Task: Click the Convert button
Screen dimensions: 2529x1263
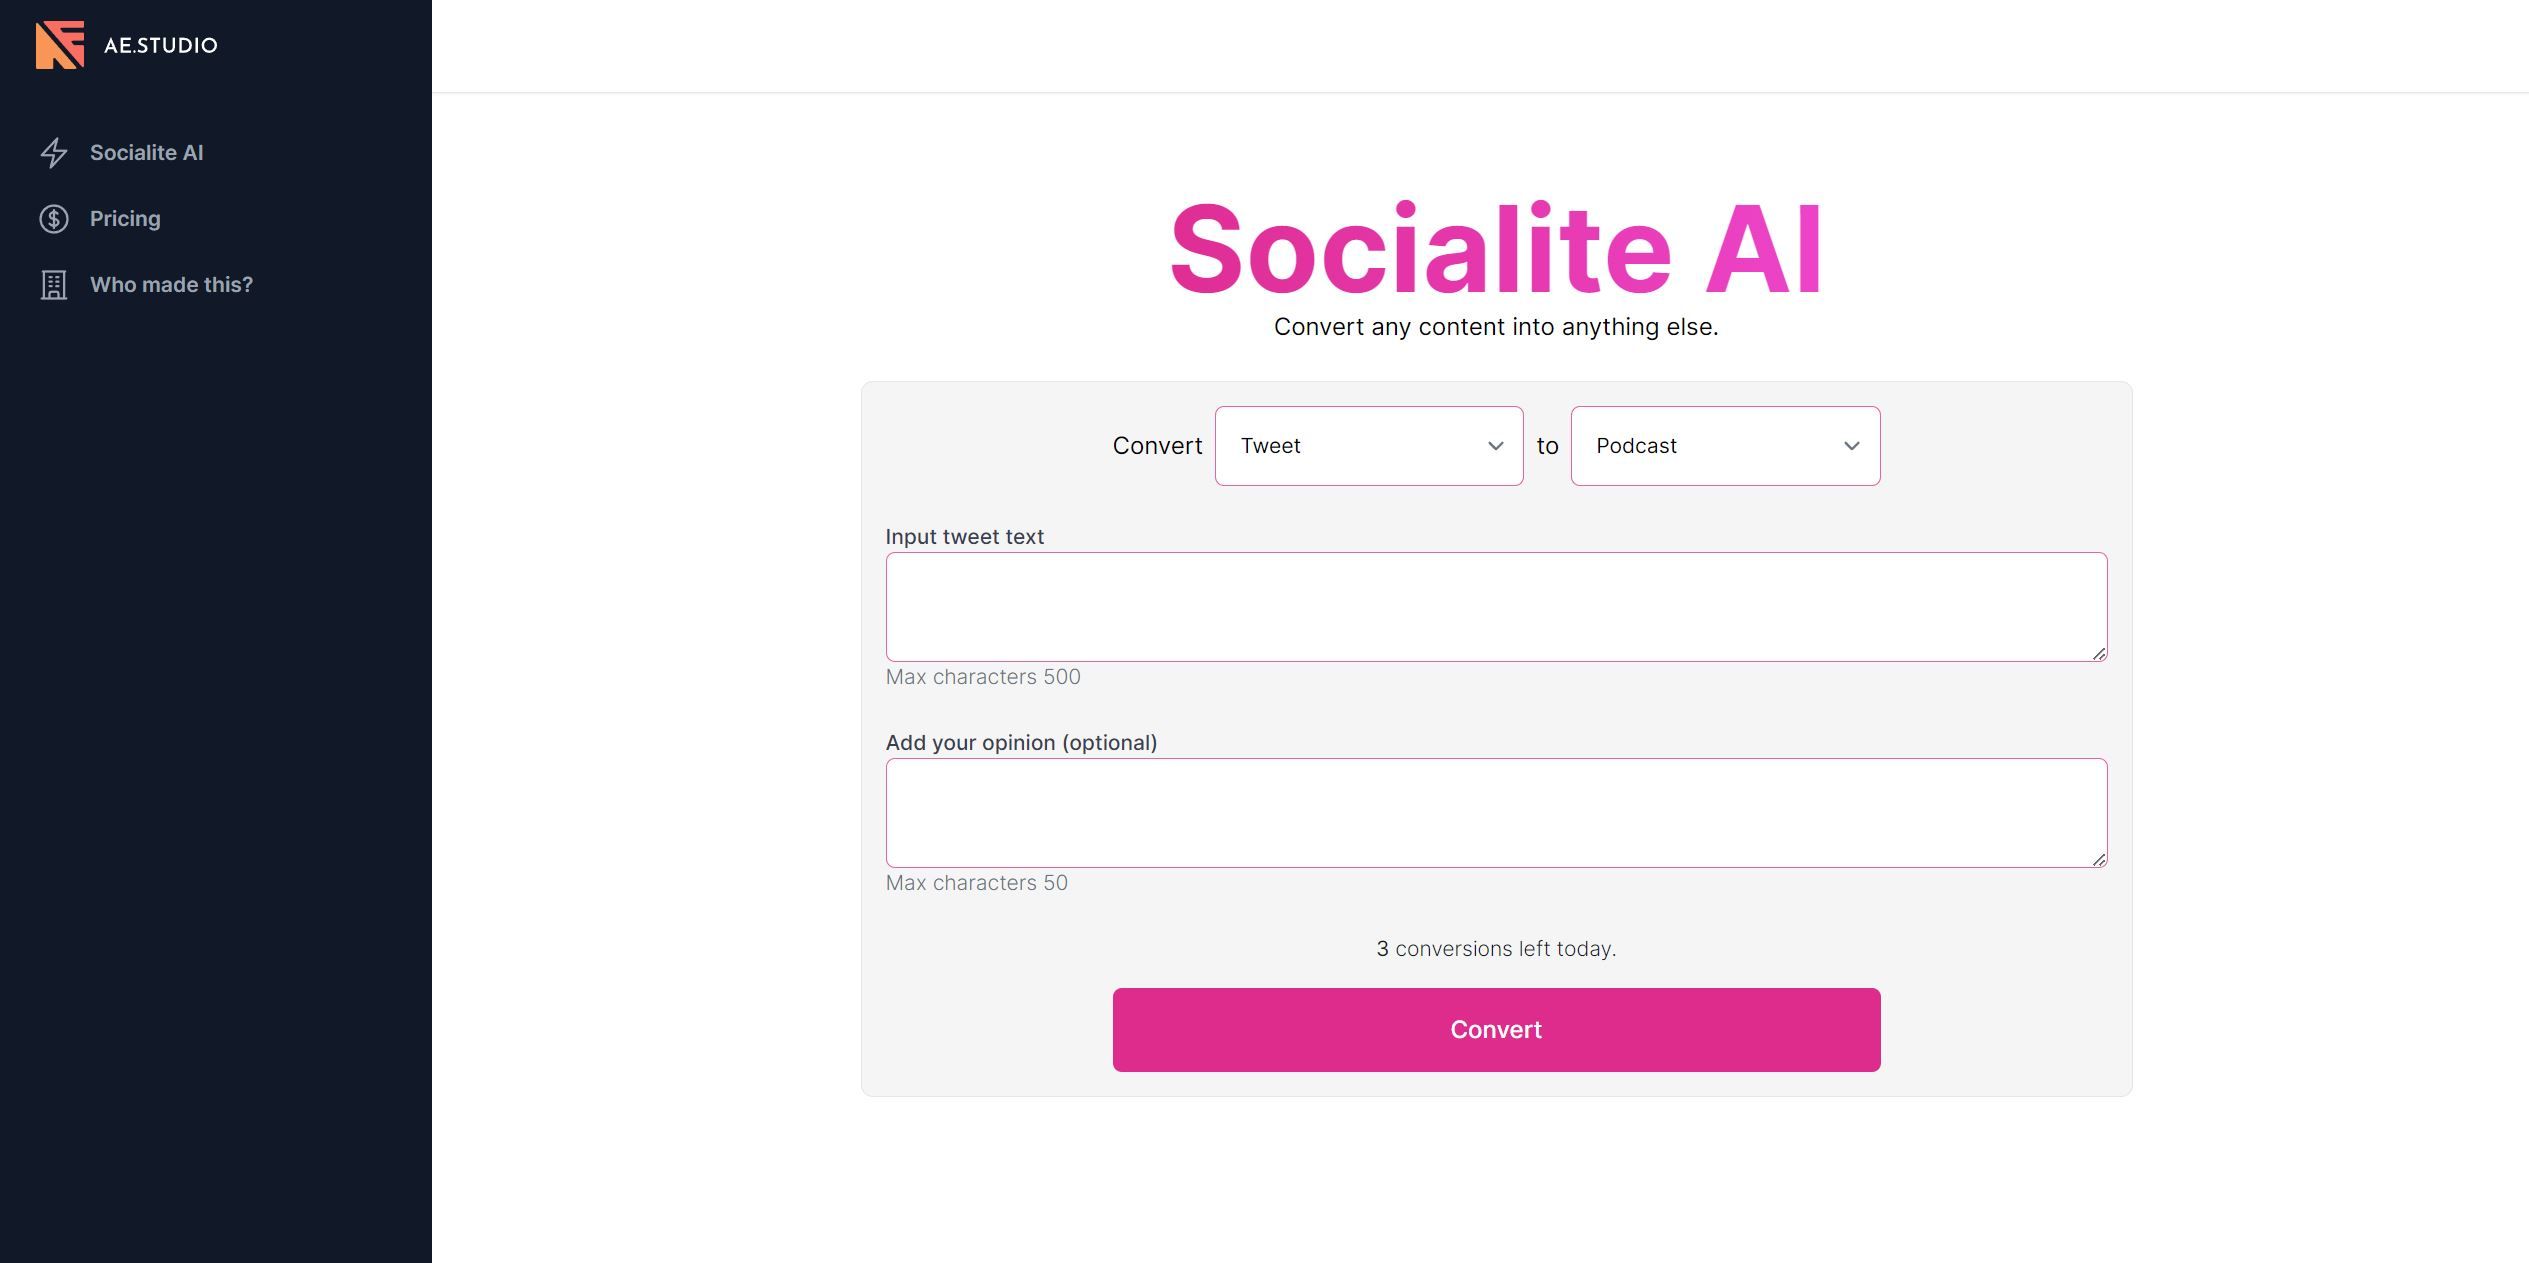Action: click(1495, 1029)
